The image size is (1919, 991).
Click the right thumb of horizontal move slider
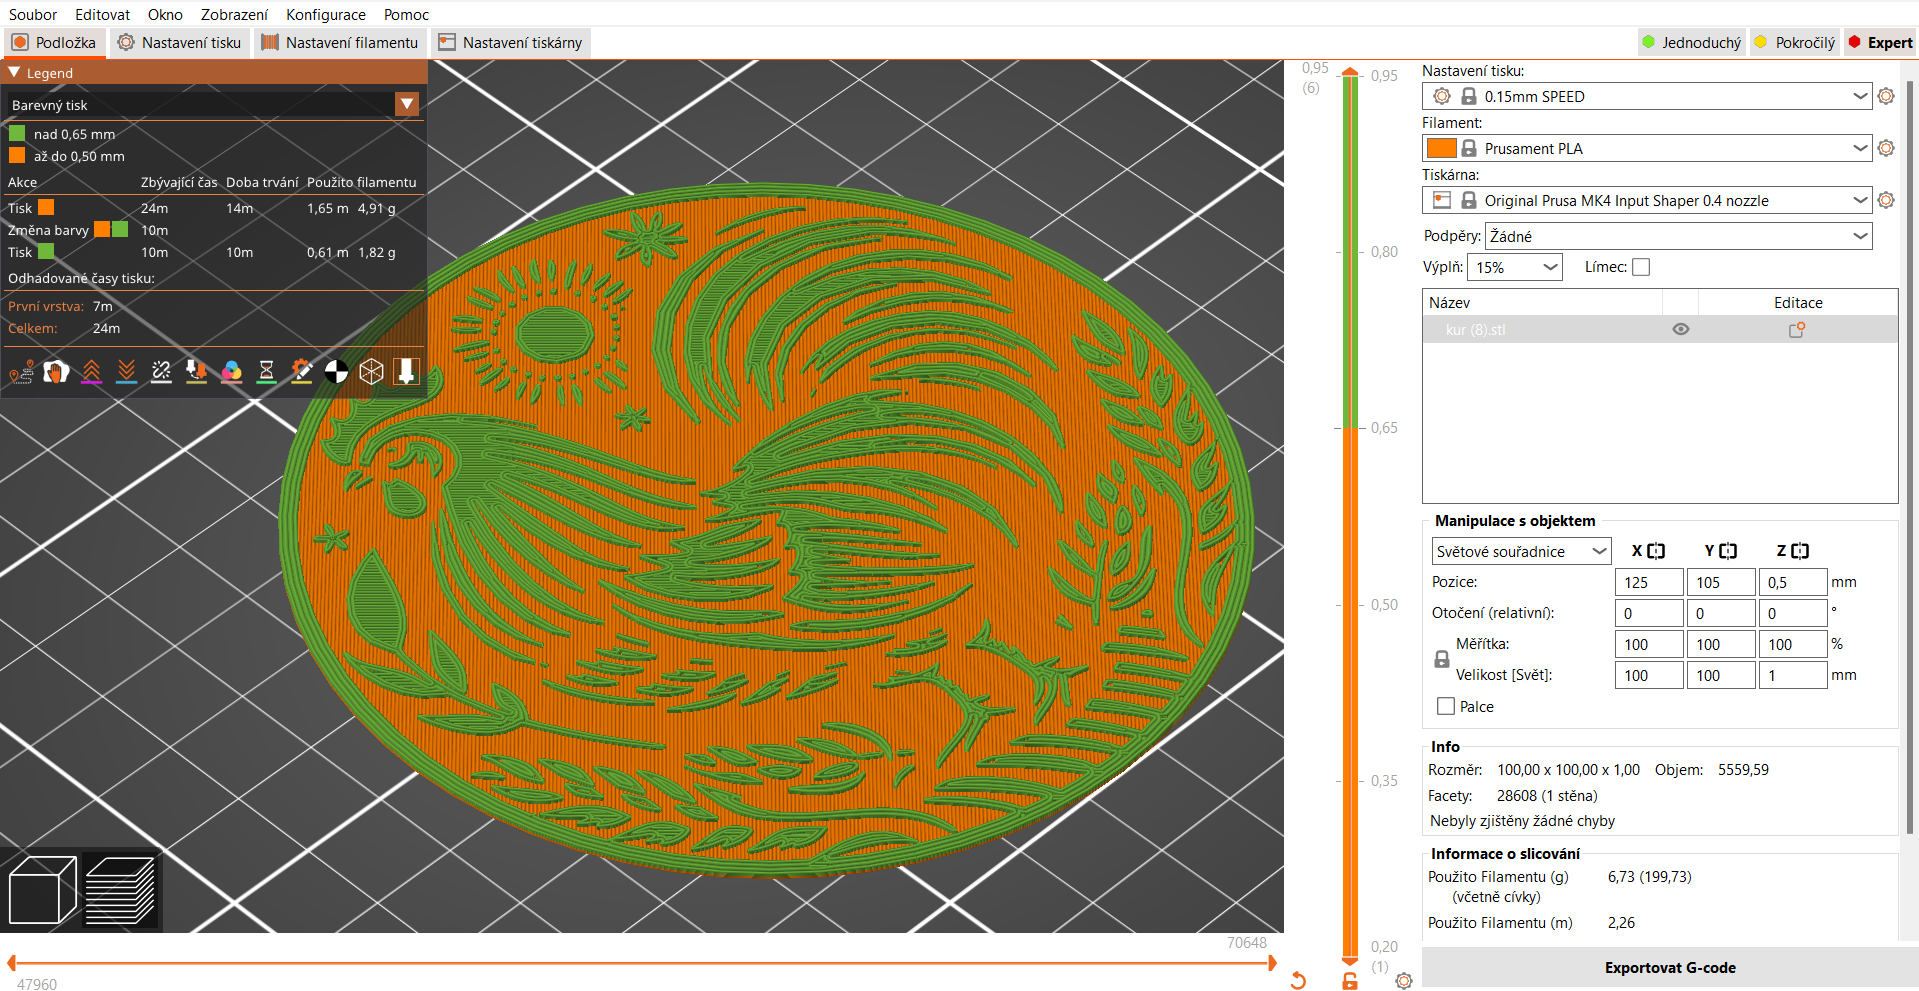click(x=1273, y=963)
